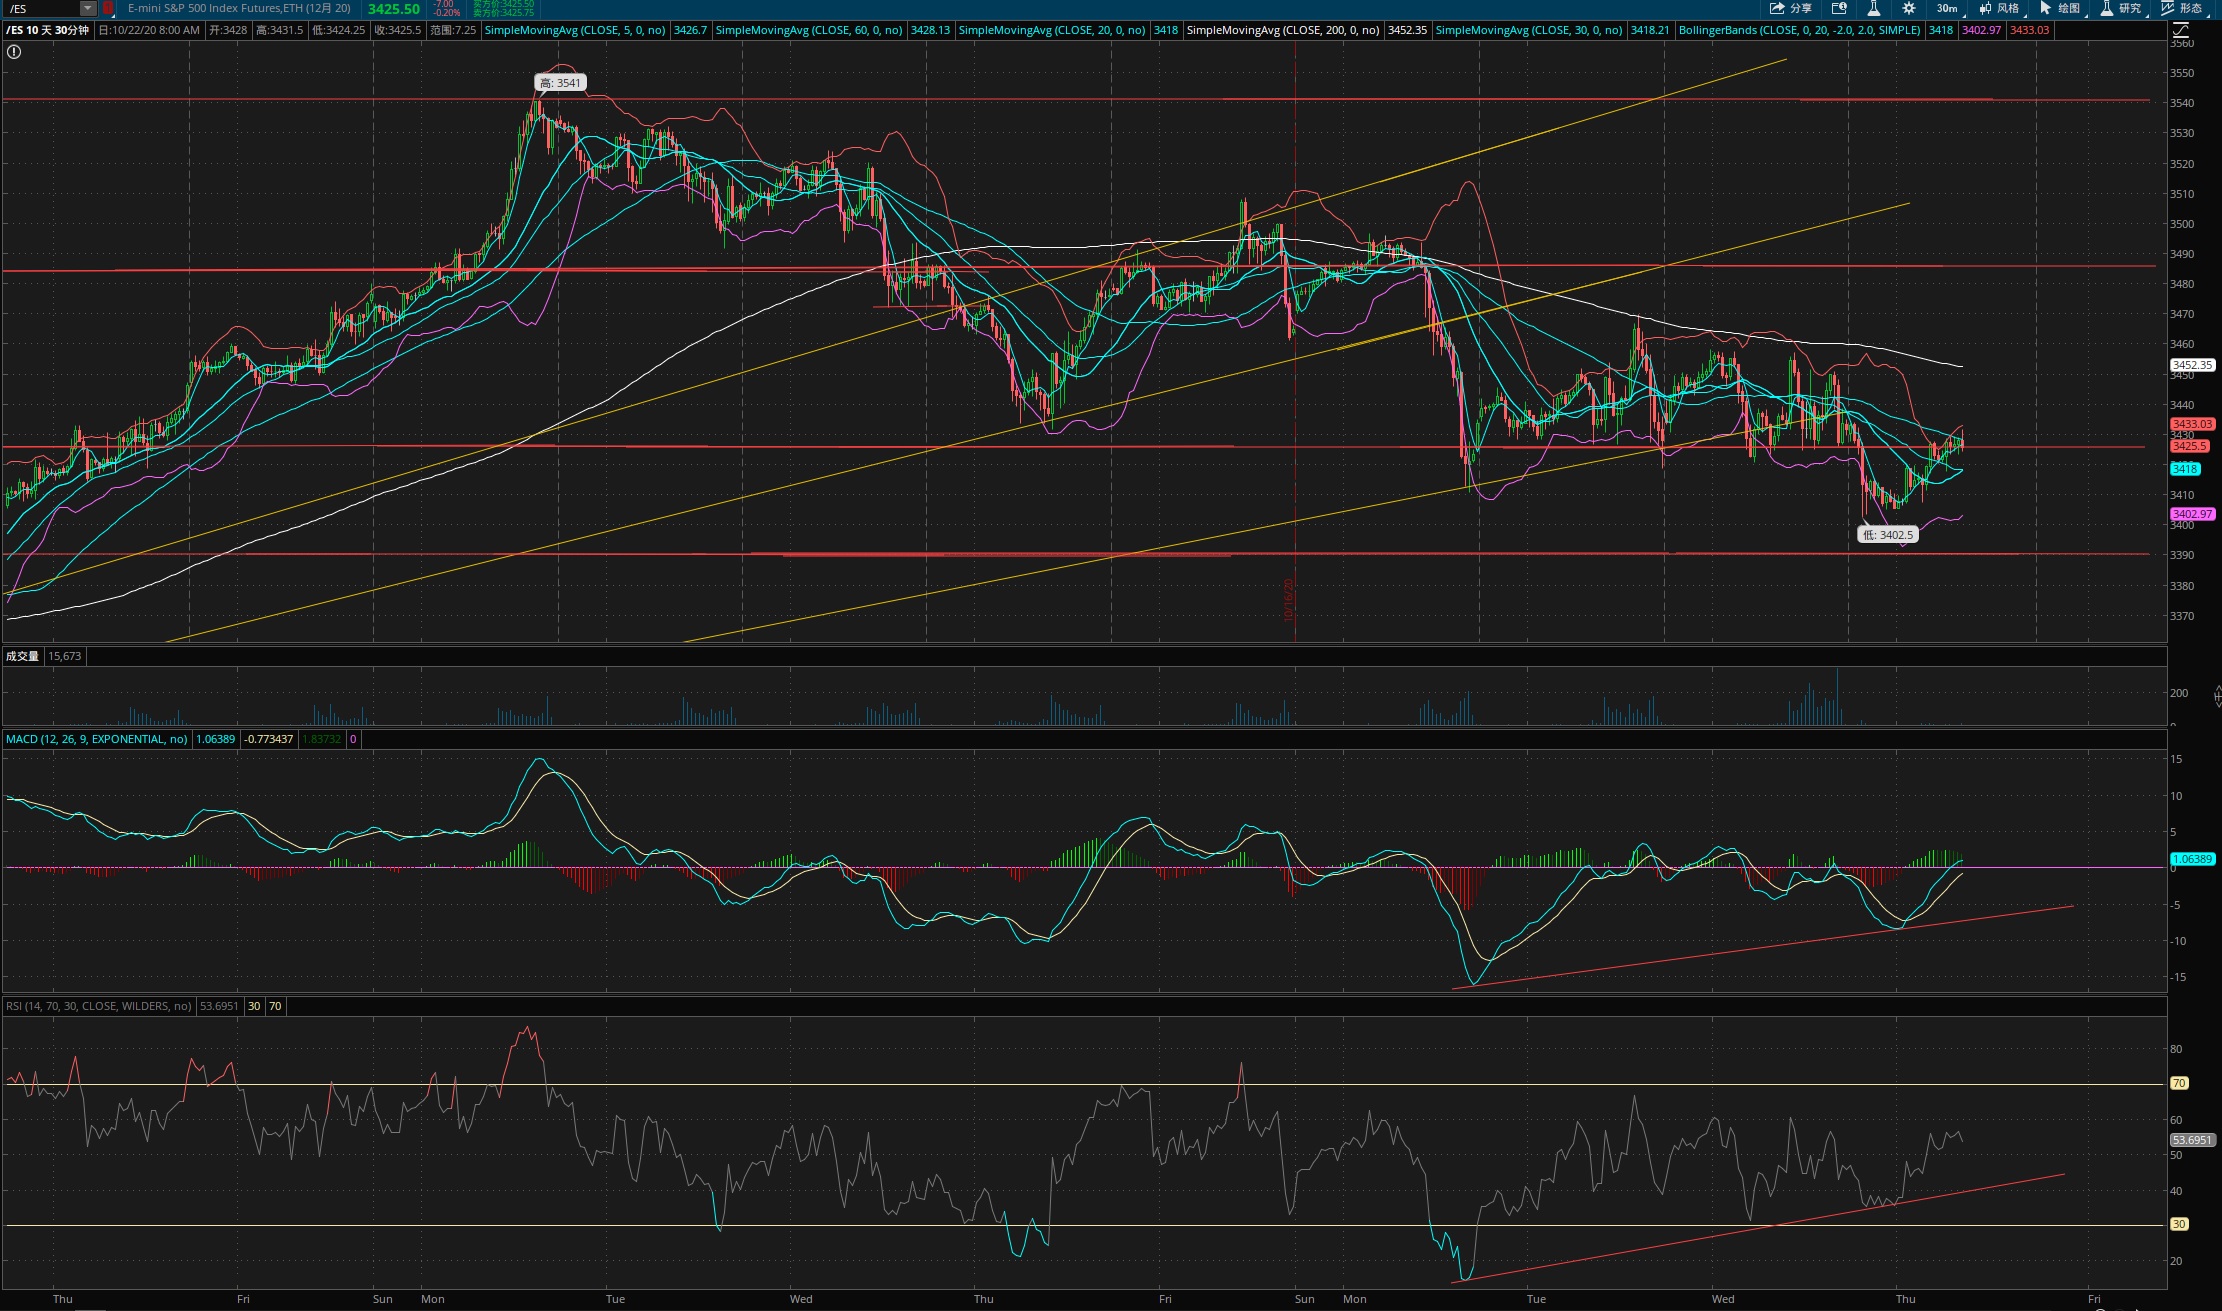Click the E-mini S&P 500 Index Futures description
2222x1311 pixels.
coord(238,8)
